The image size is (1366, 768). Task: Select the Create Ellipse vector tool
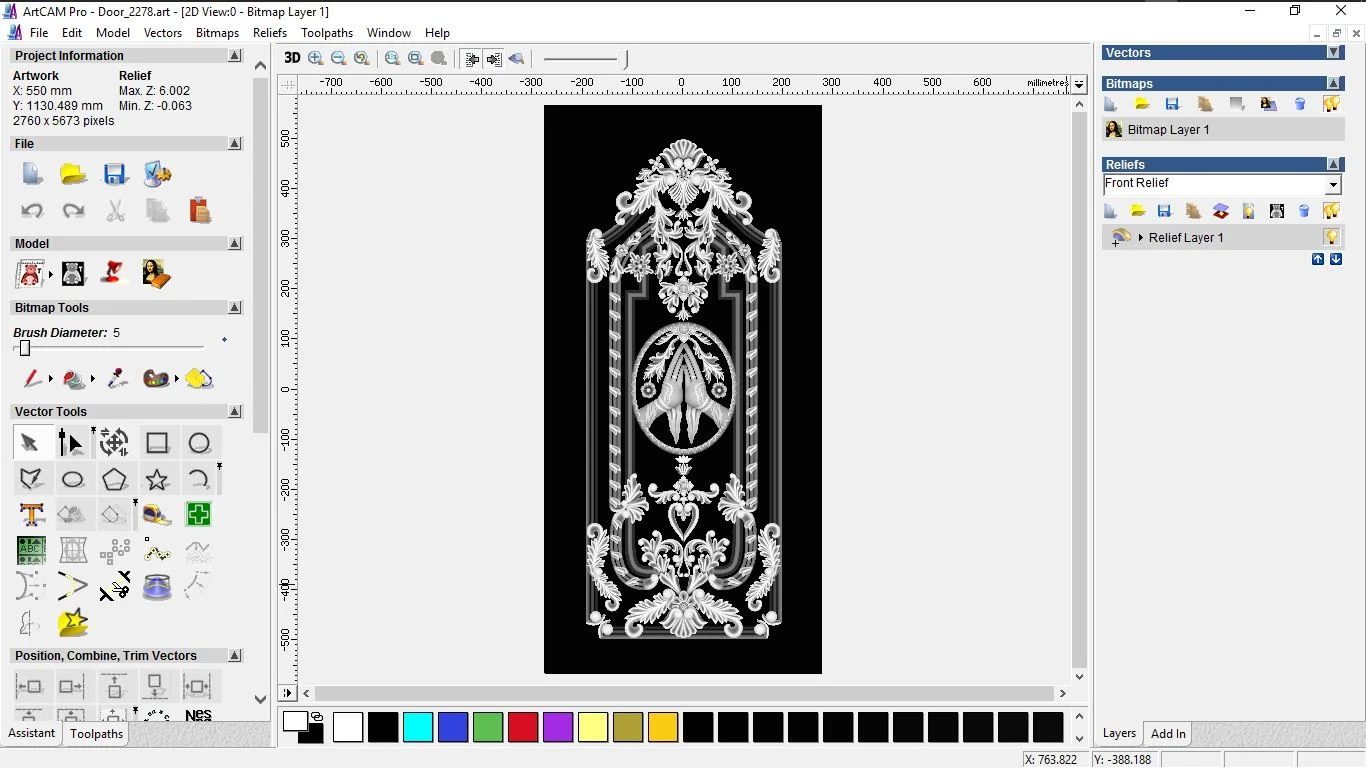click(73, 480)
